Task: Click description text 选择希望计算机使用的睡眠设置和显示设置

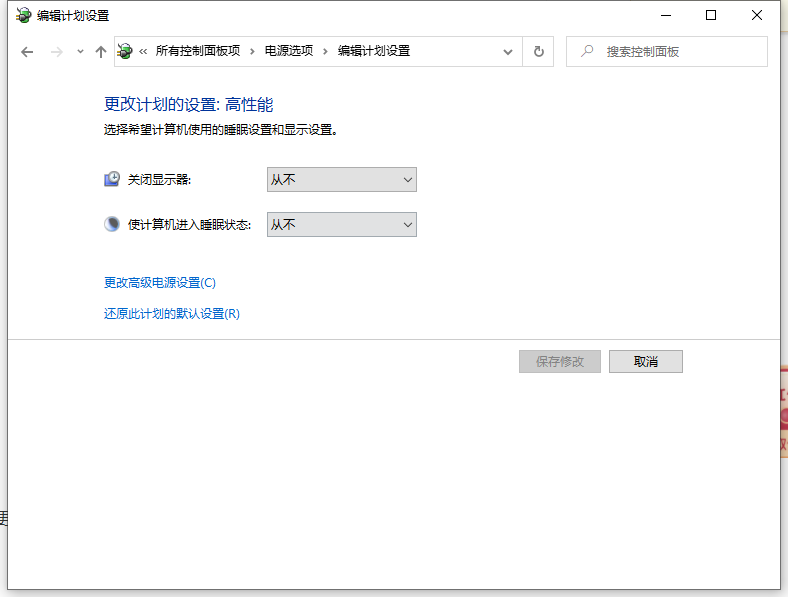Action: pyautogui.click(x=221, y=130)
